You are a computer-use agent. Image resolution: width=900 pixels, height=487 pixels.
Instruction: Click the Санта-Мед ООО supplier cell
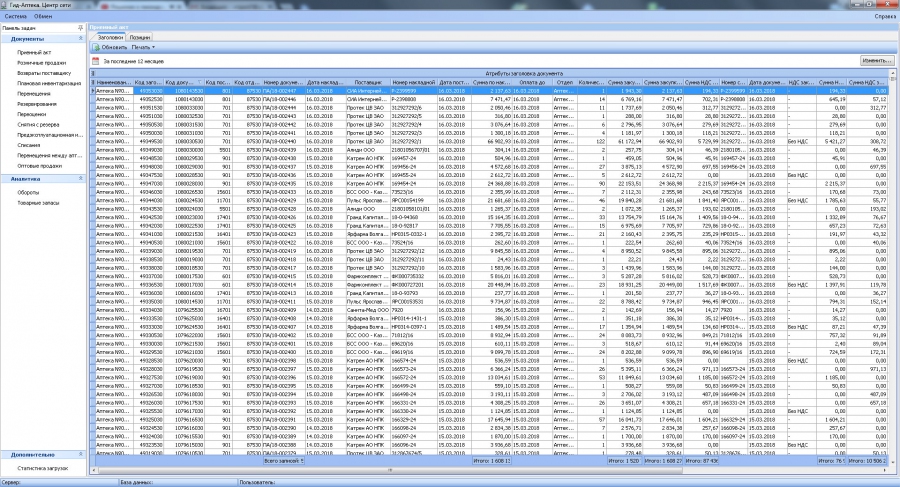click(368, 310)
